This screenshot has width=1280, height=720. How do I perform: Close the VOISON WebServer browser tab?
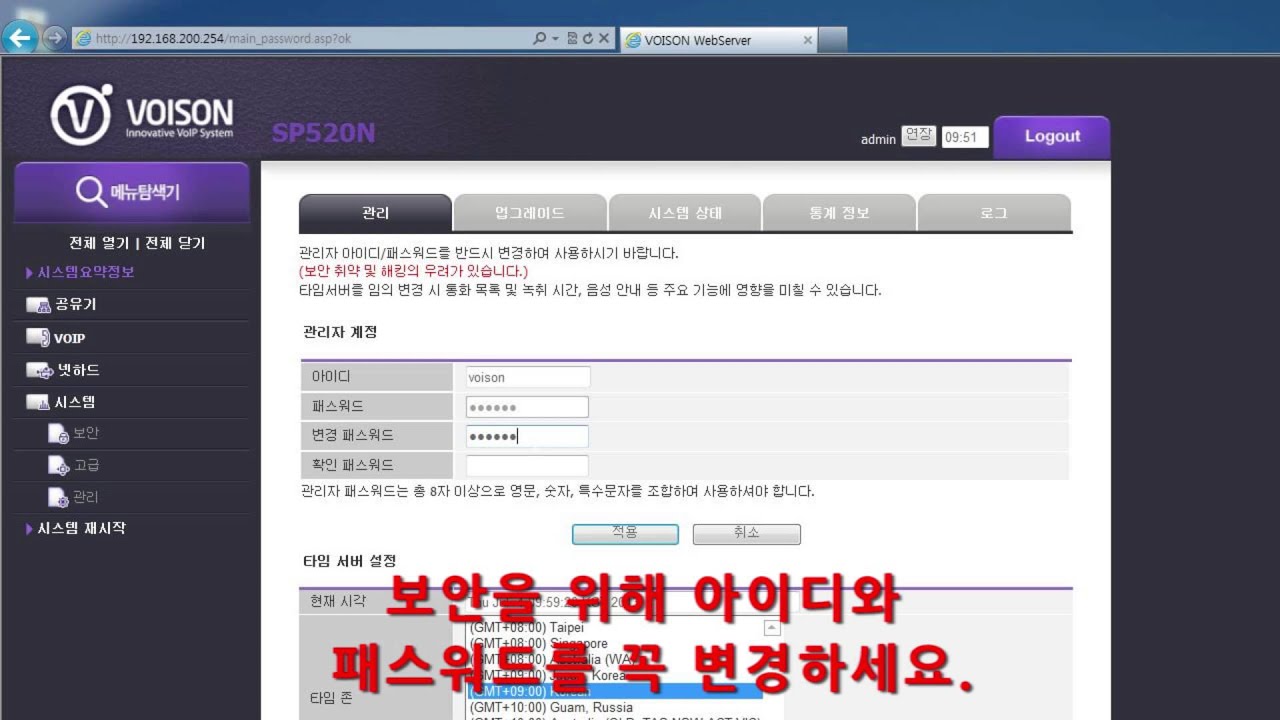tap(808, 40)
